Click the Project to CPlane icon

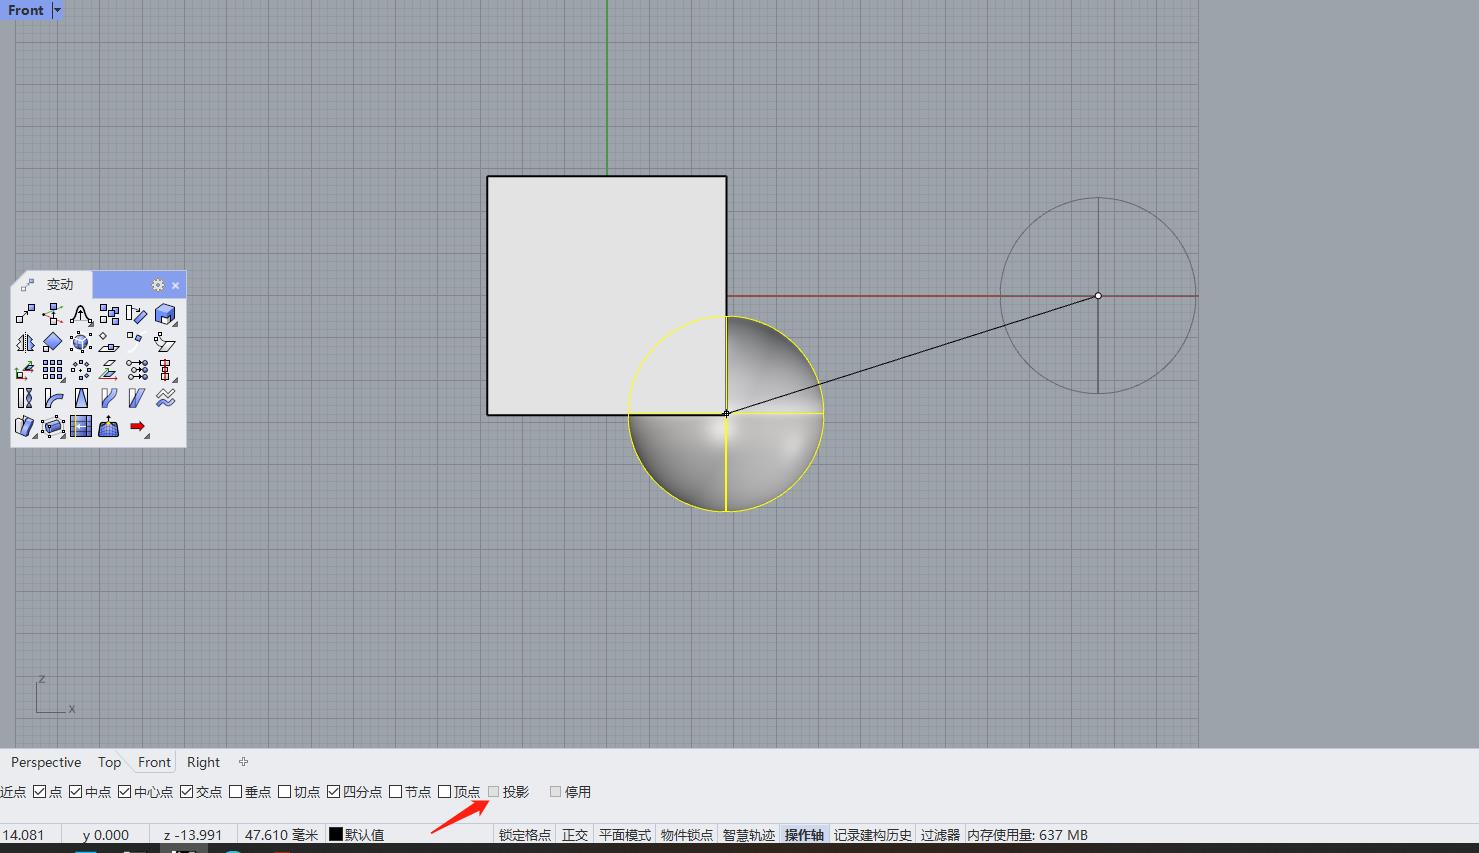click(x=109, y=371)
